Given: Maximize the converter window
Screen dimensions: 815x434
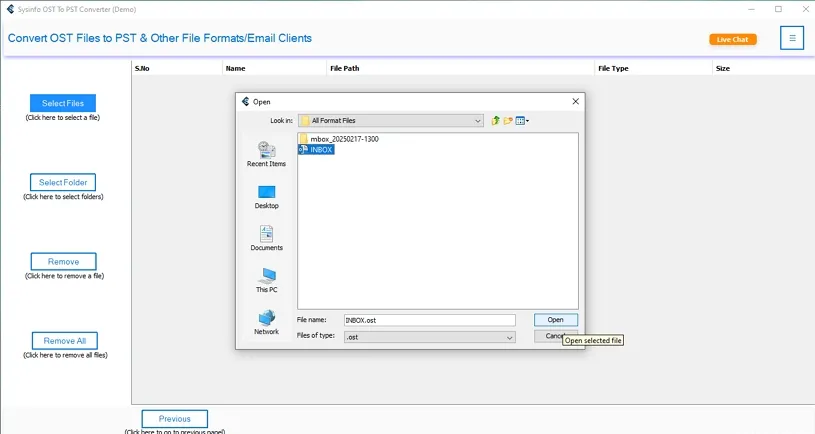Looking at the screenshot, I should (x=778, y=9).
